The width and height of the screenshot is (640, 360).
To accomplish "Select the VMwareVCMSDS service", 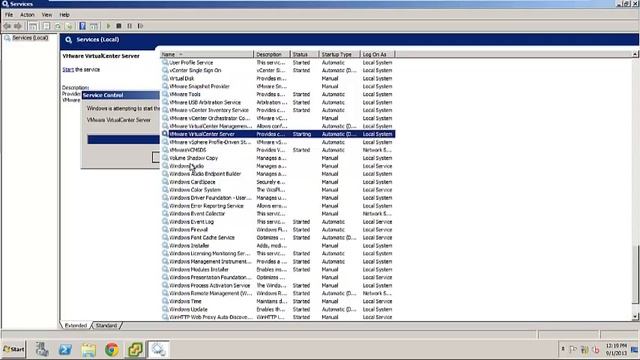I will [278, 150].
